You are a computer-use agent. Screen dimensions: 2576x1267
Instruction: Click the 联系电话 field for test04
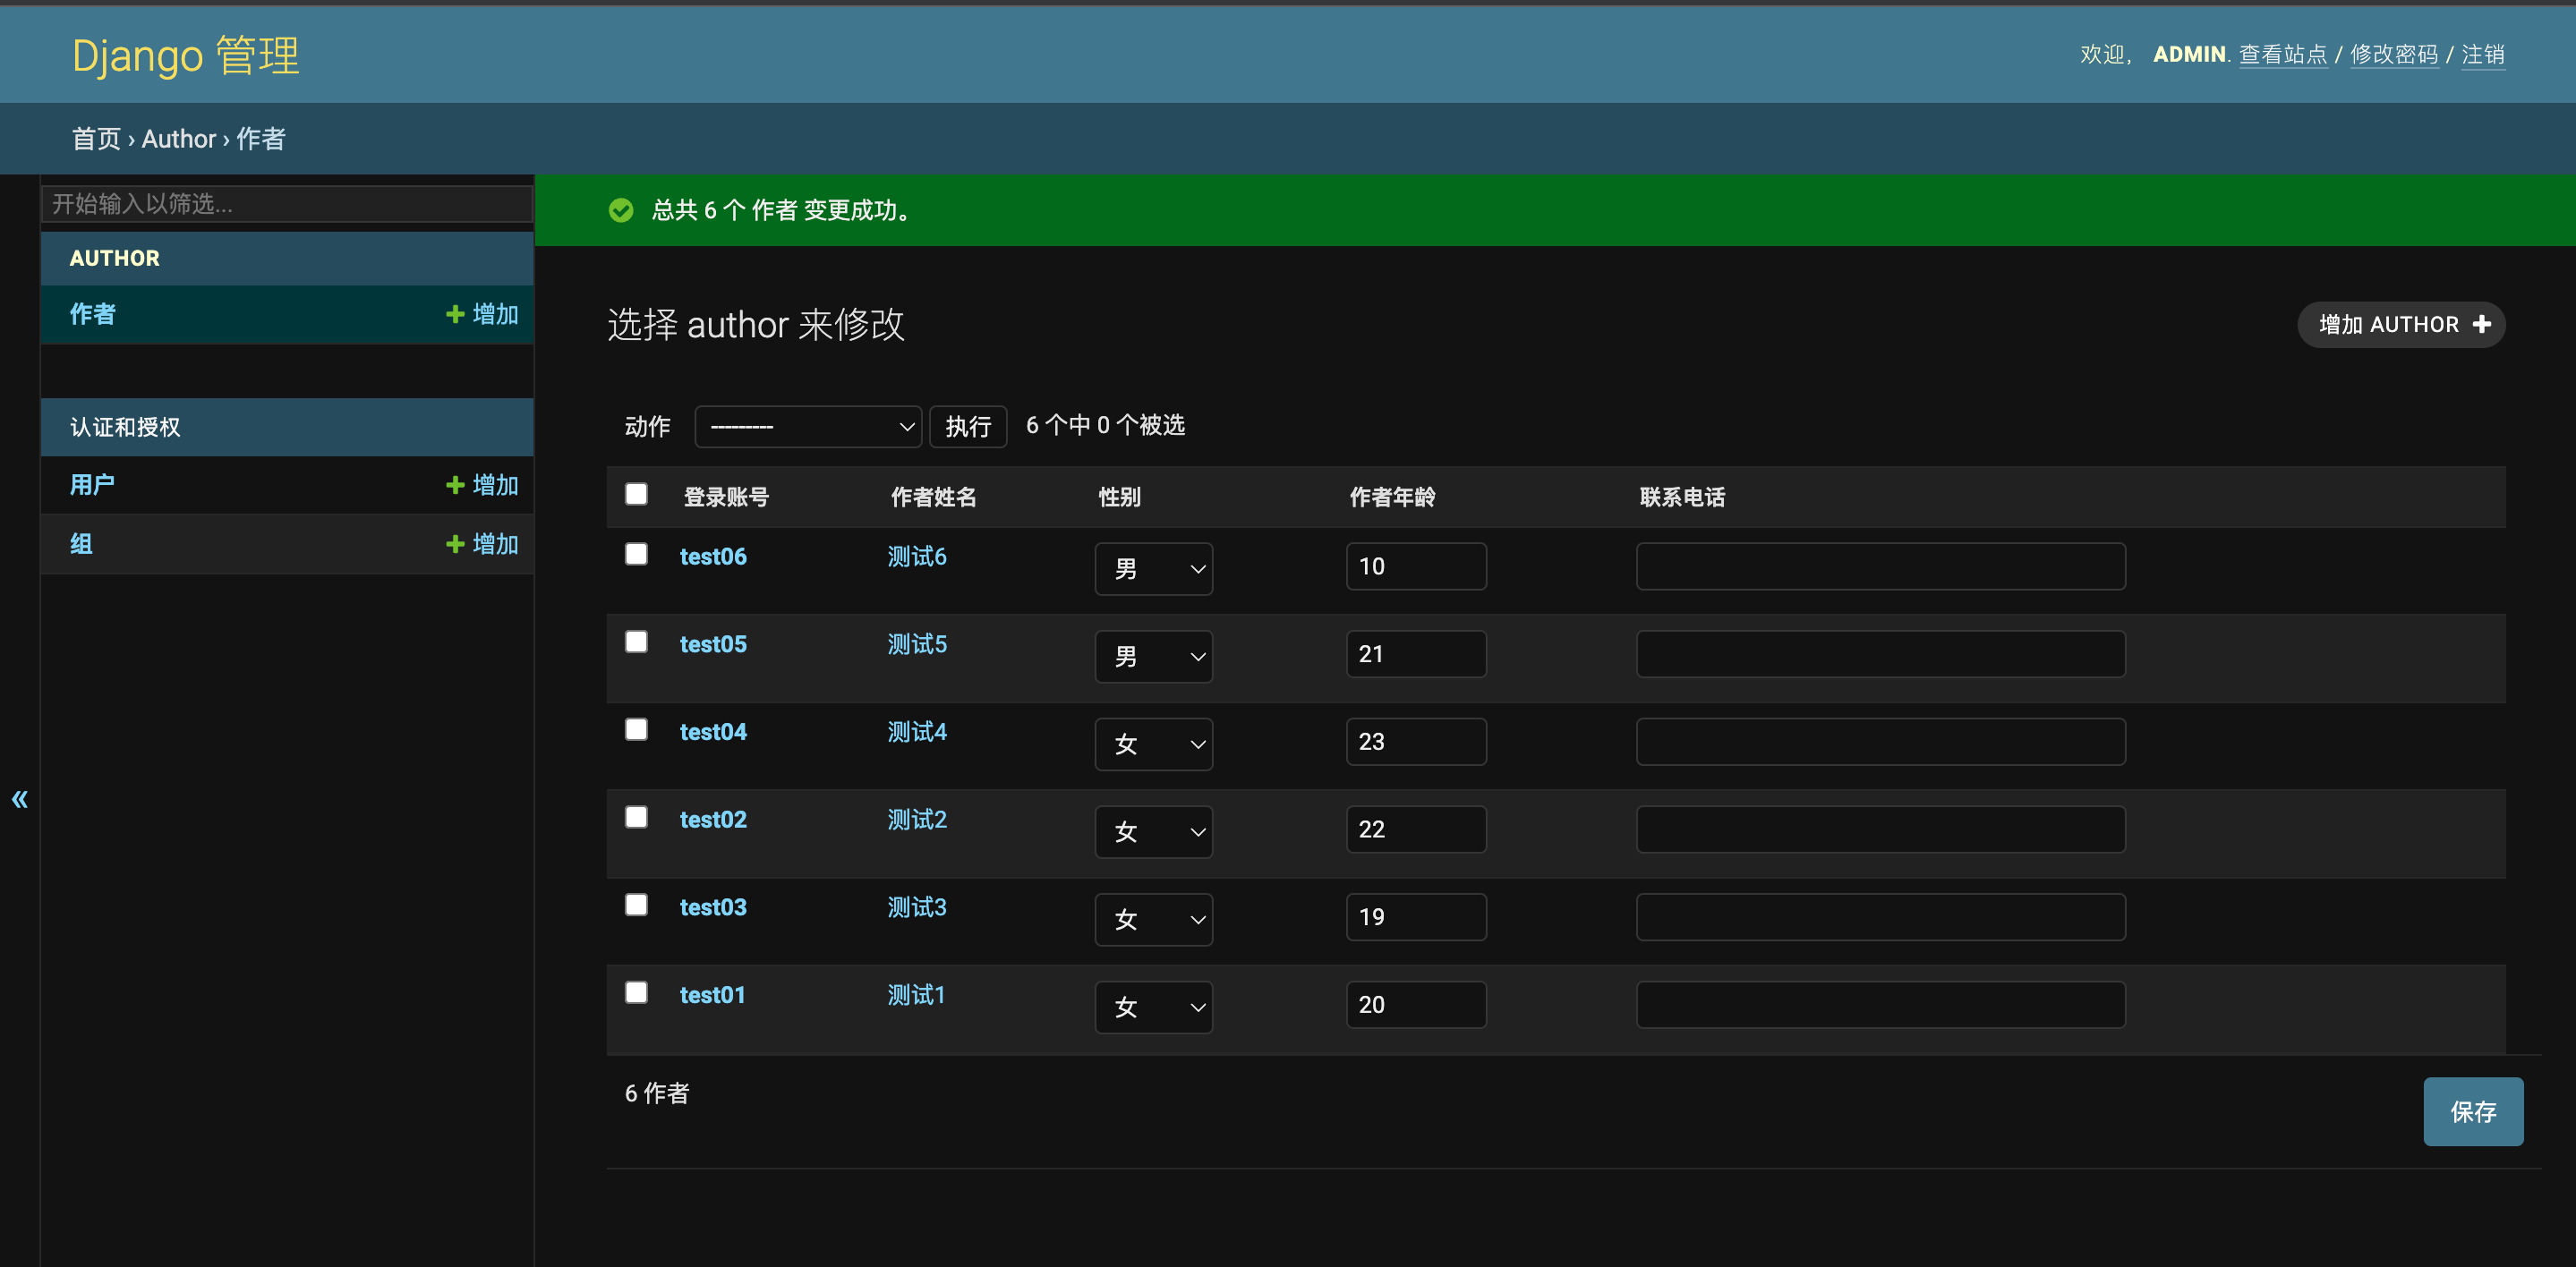[x=1881, y=742]
